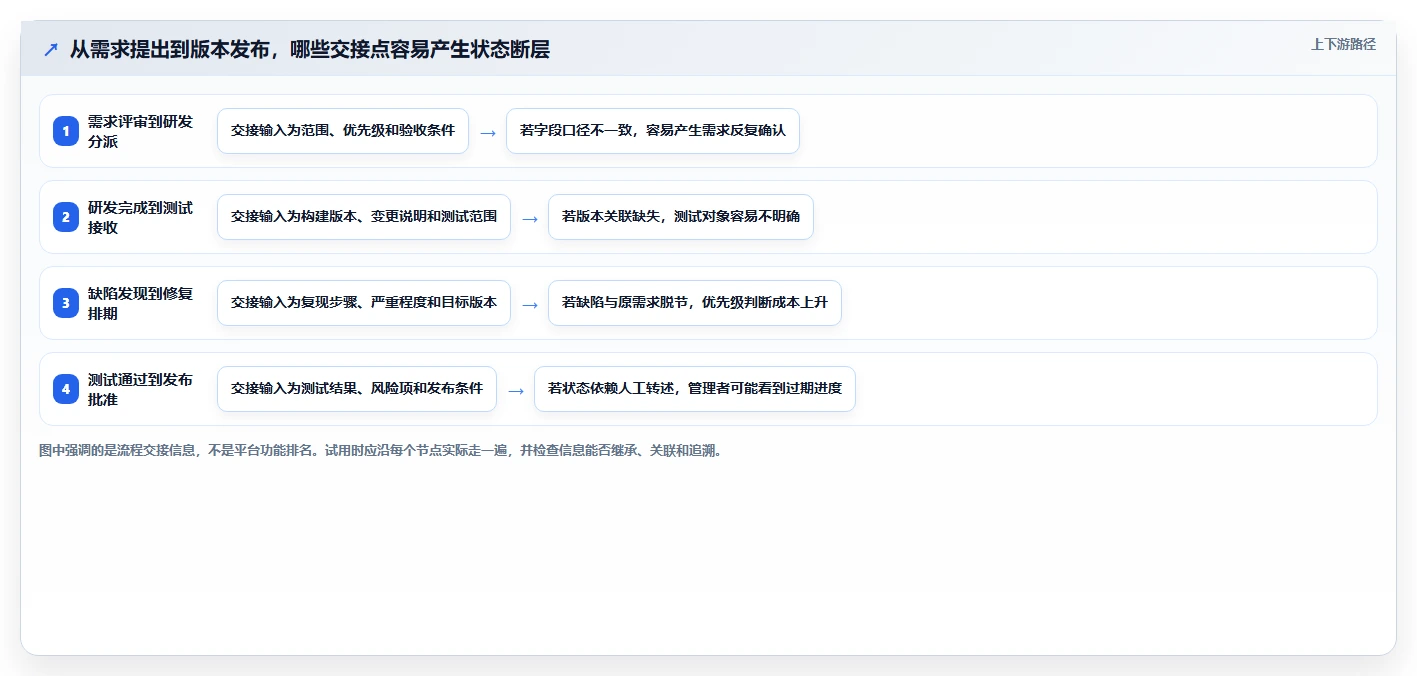The height and width of the screenshot is (676, 1417).
Task: Click the arrow after 交接输入为测试结果、风险项和发布条件
Action: pyautogui.click(x=516, y=390)
